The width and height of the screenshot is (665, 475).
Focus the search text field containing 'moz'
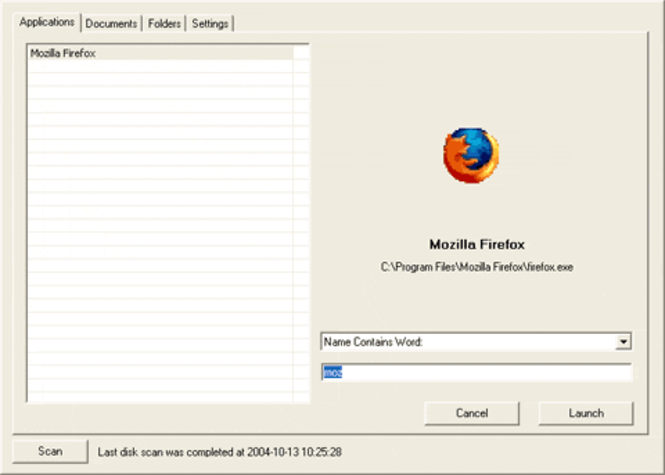pos(477,373)
